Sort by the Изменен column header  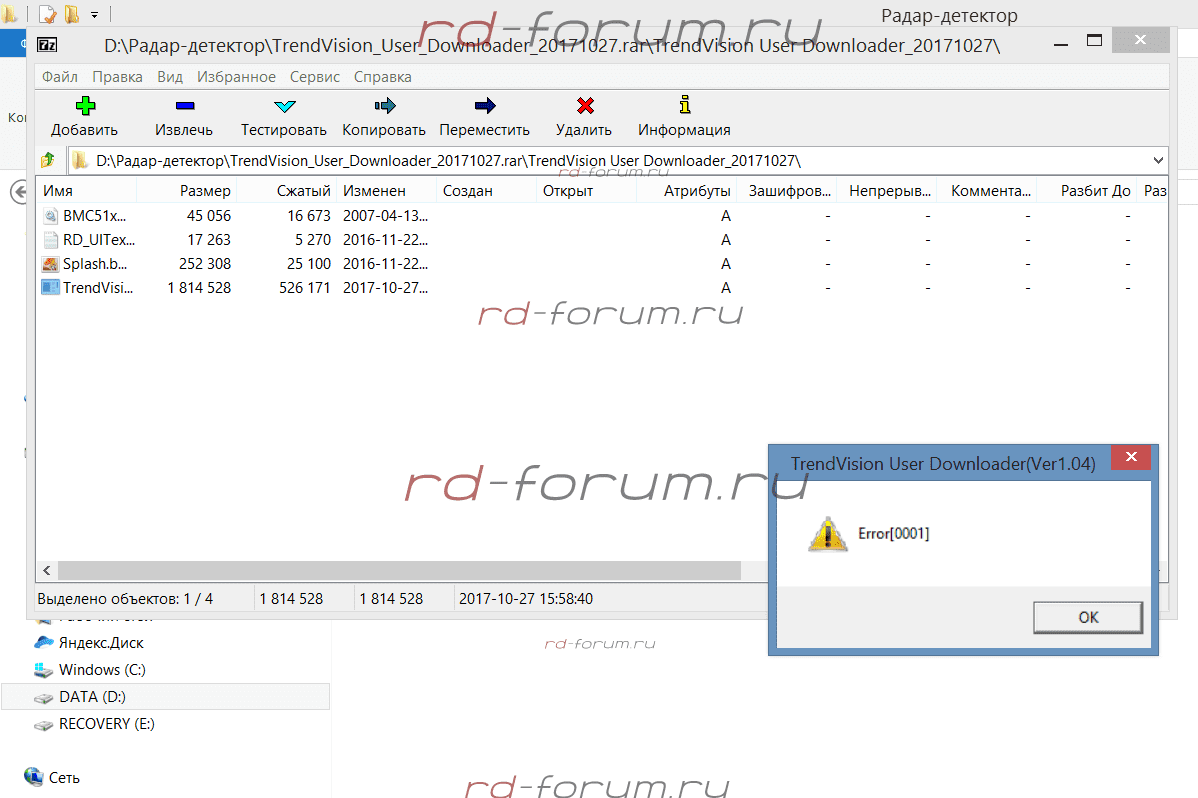click(x=387, y=190)
